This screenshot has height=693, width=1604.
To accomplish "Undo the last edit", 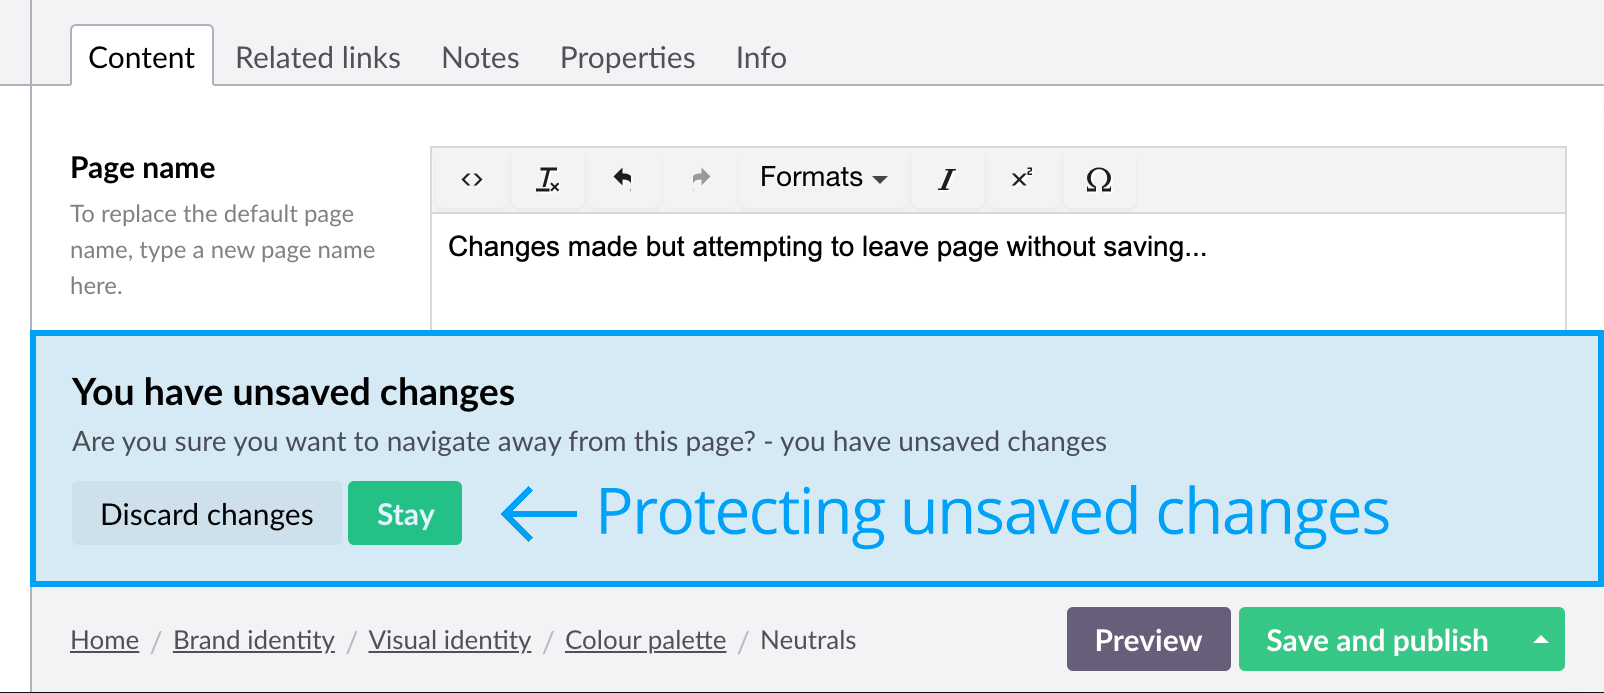I will (623, 178).
